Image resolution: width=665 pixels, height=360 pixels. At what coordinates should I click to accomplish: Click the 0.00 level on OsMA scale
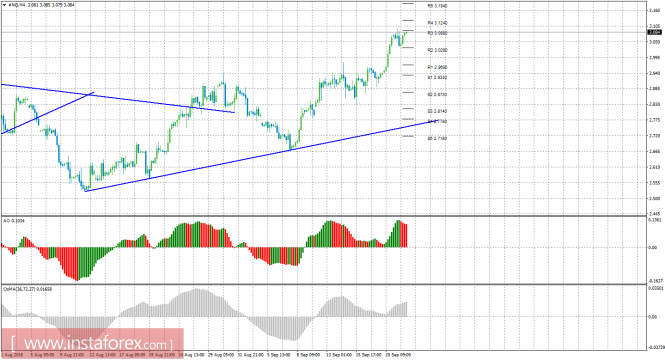(653, 317)
